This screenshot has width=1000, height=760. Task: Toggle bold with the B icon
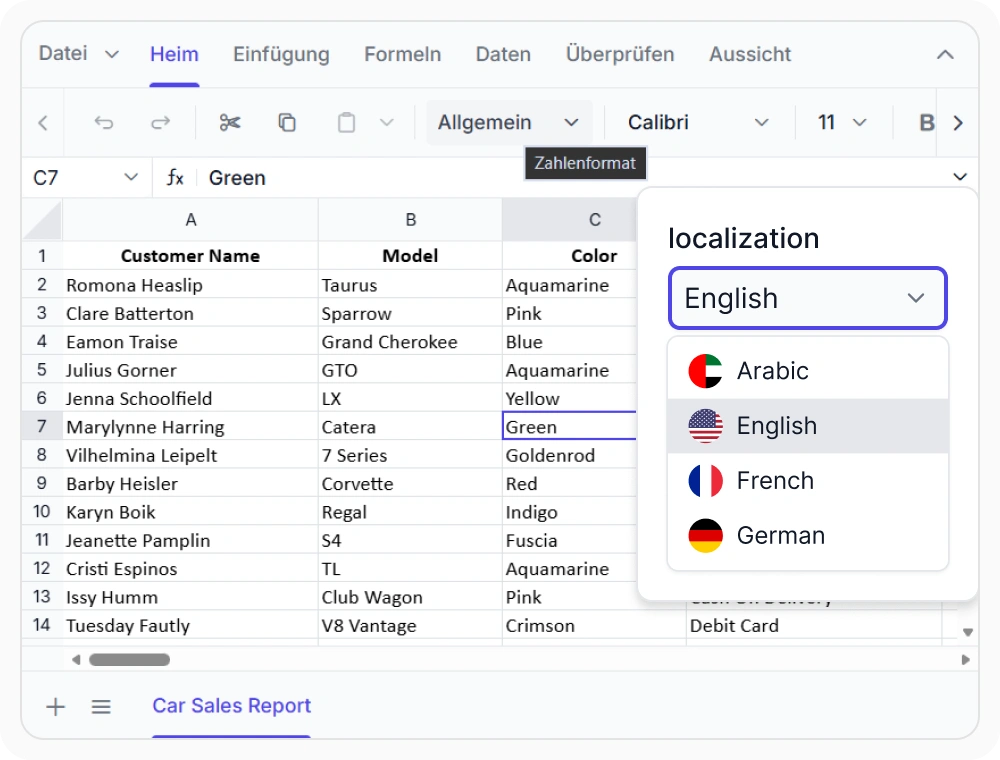point(927,122)
